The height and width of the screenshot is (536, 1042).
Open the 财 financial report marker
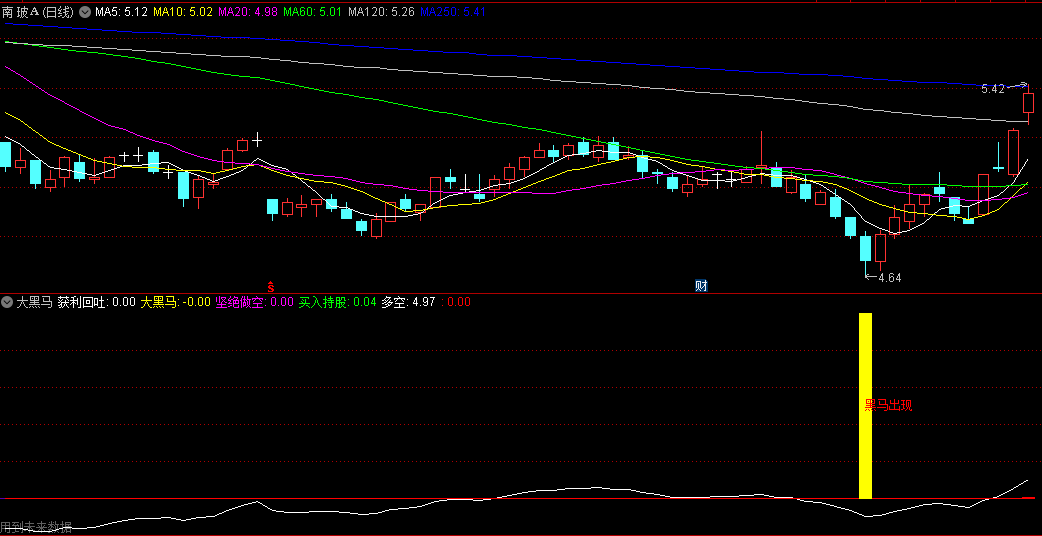pos(700,286)
